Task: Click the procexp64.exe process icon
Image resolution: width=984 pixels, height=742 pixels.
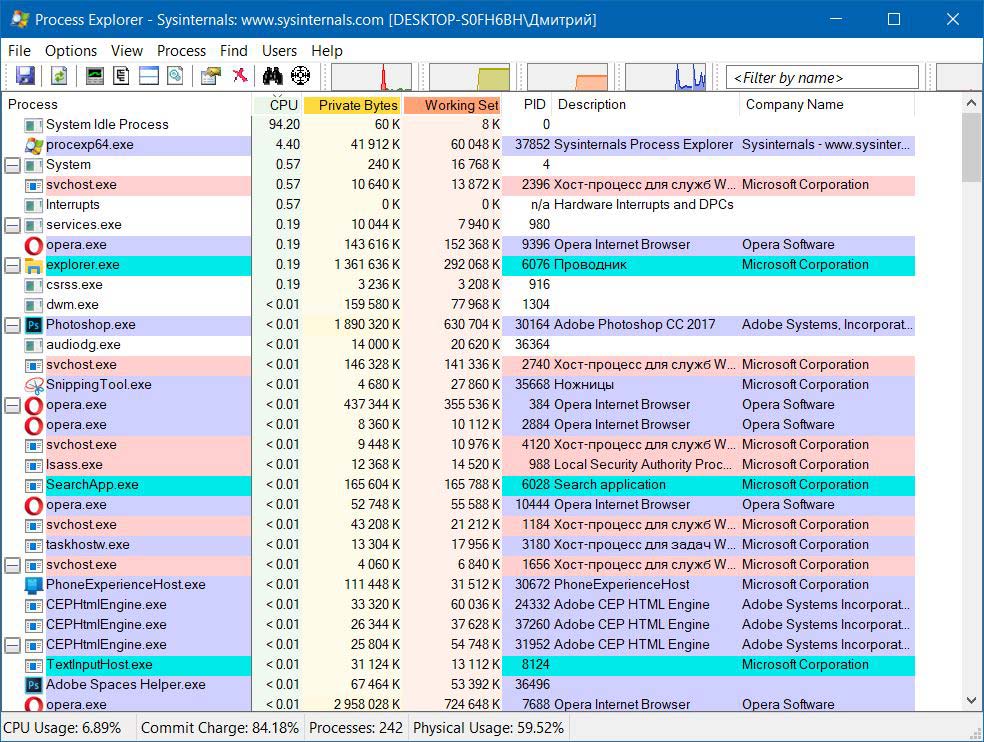Action: pos(33,146)
